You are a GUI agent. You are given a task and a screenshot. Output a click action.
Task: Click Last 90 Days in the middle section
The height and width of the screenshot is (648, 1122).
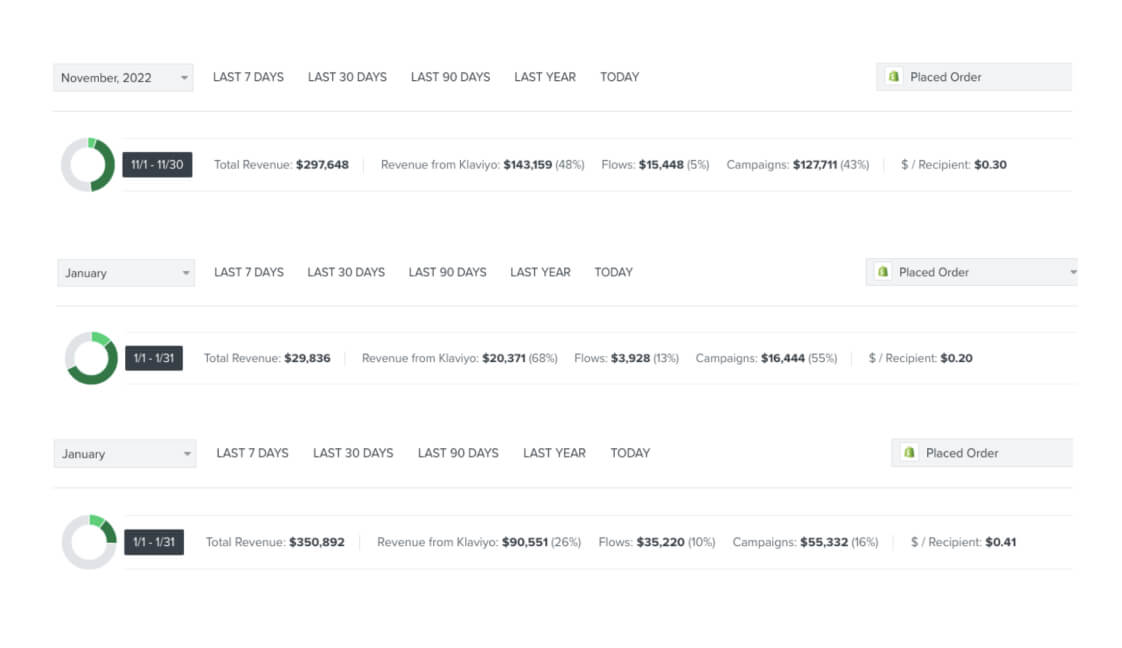point(447,271)
